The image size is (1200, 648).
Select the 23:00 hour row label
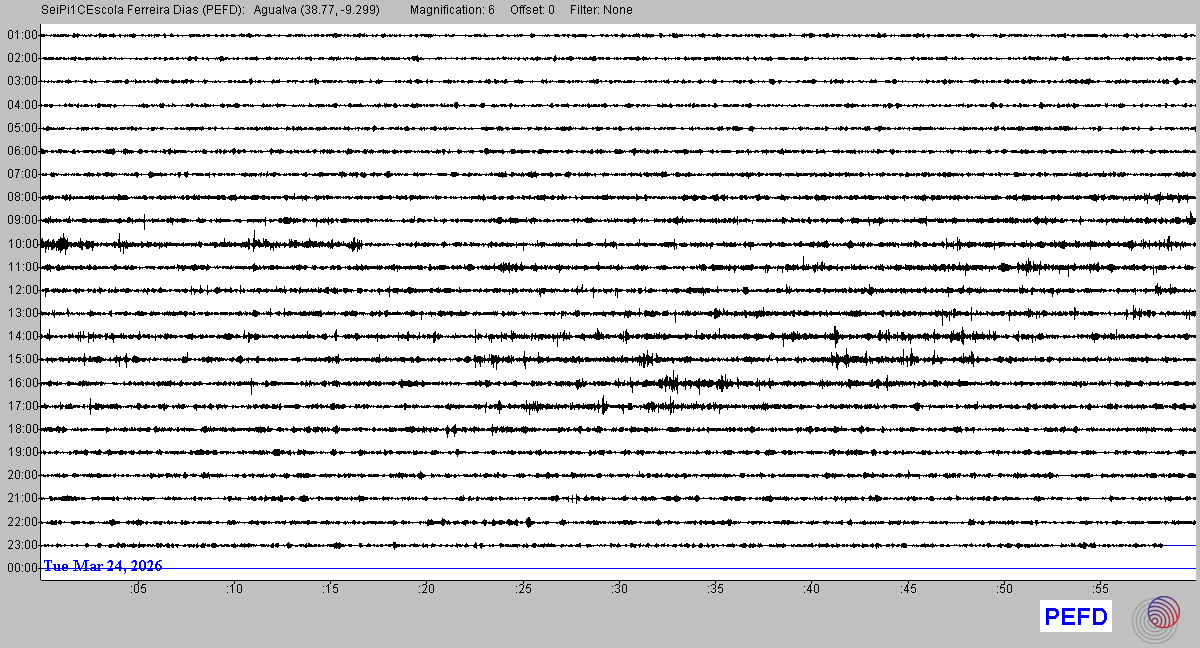[x=22, y=544]
